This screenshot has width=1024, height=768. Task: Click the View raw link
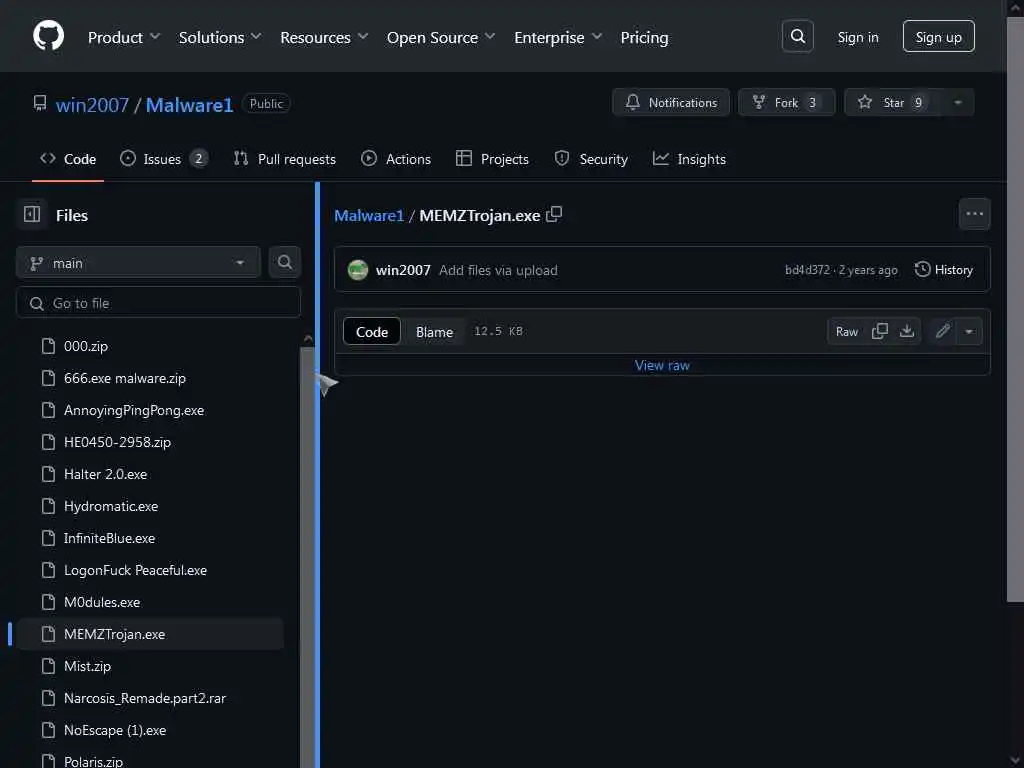662,365
